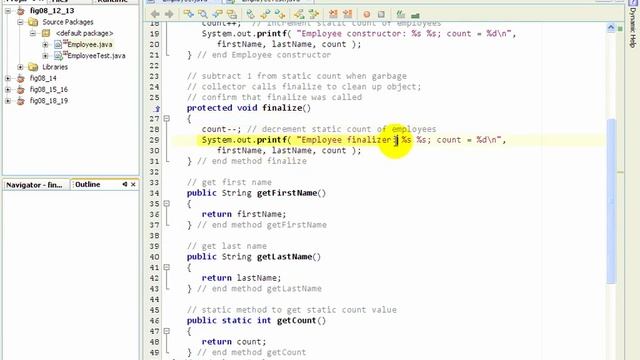Viewport: 640px width, 360px height.
Task: Select the Source Packages label
Action: click(68, 22)
